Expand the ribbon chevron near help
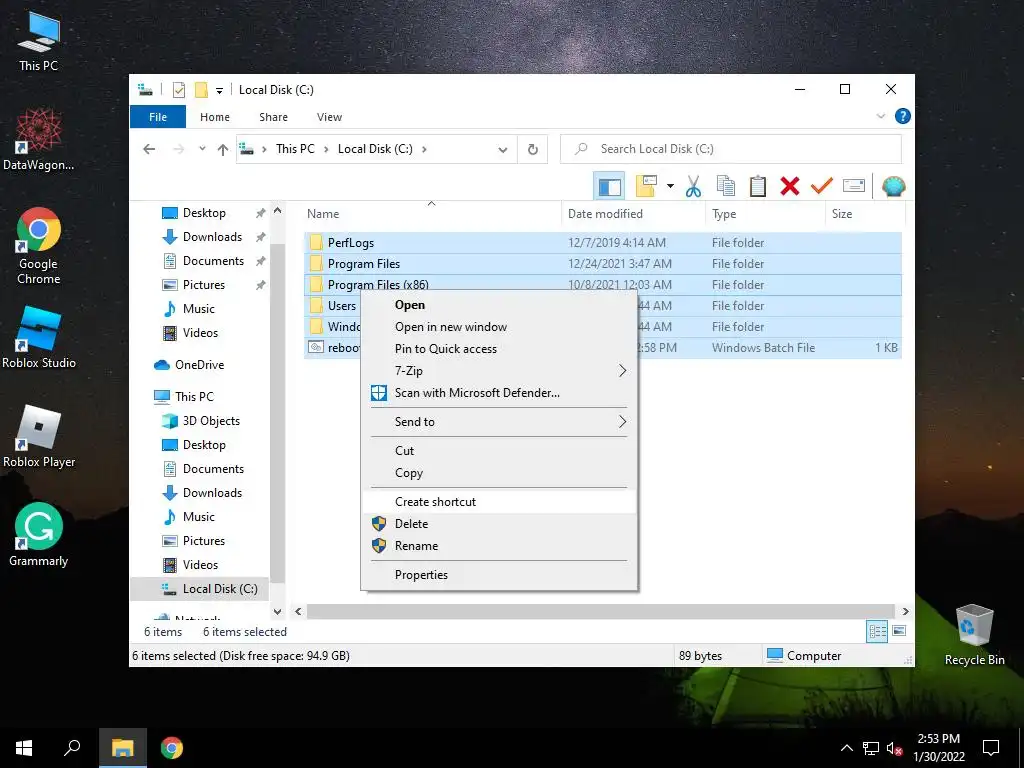The image size is (1024, 768). (x=880, y=116)
